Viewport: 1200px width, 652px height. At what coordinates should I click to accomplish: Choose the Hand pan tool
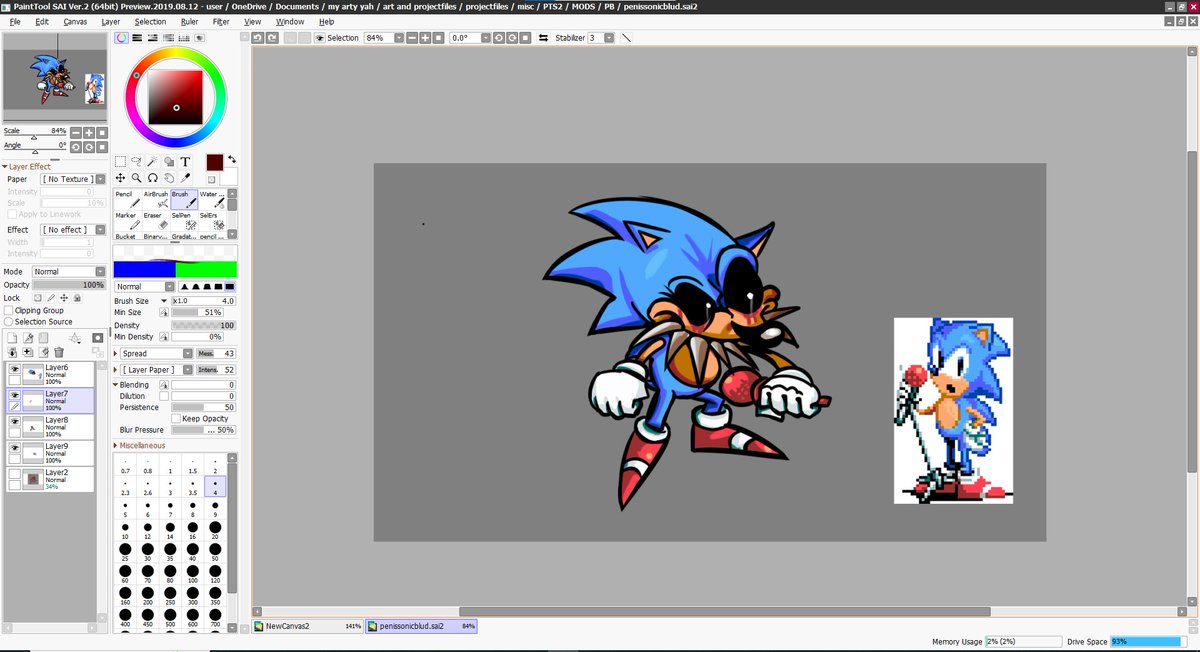(169, 178)
